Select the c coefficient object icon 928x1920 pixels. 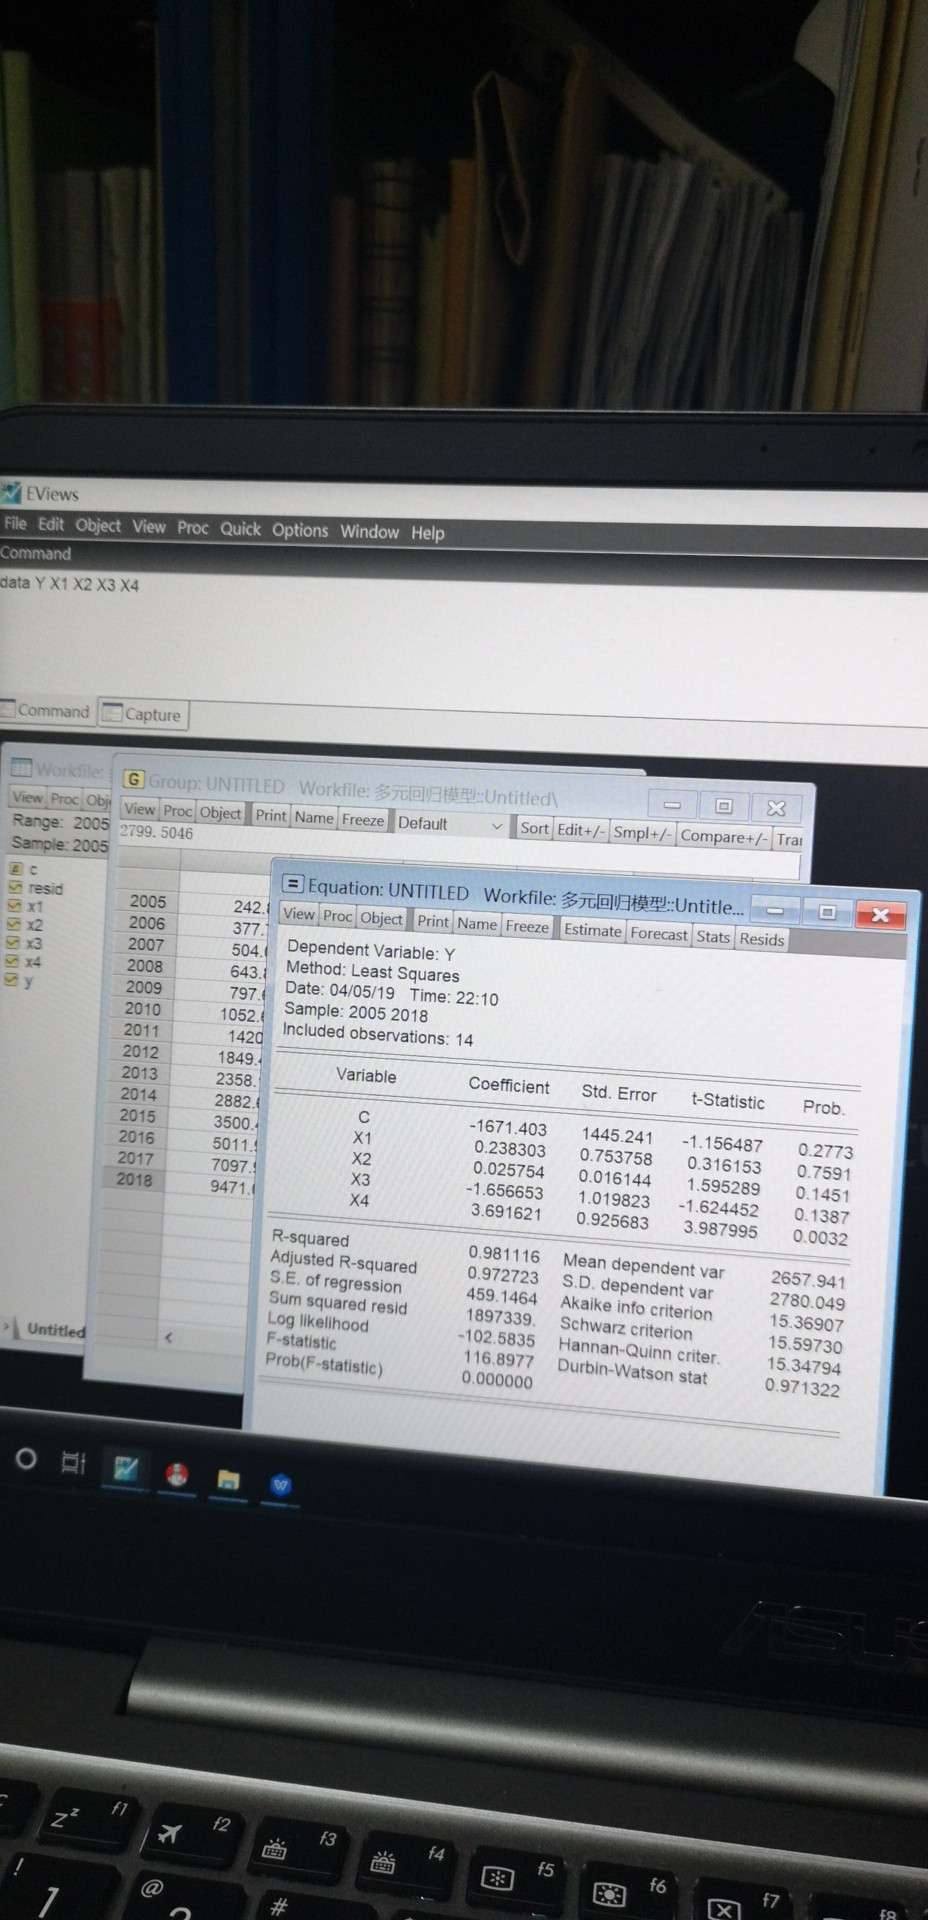(x=16, y=868)
